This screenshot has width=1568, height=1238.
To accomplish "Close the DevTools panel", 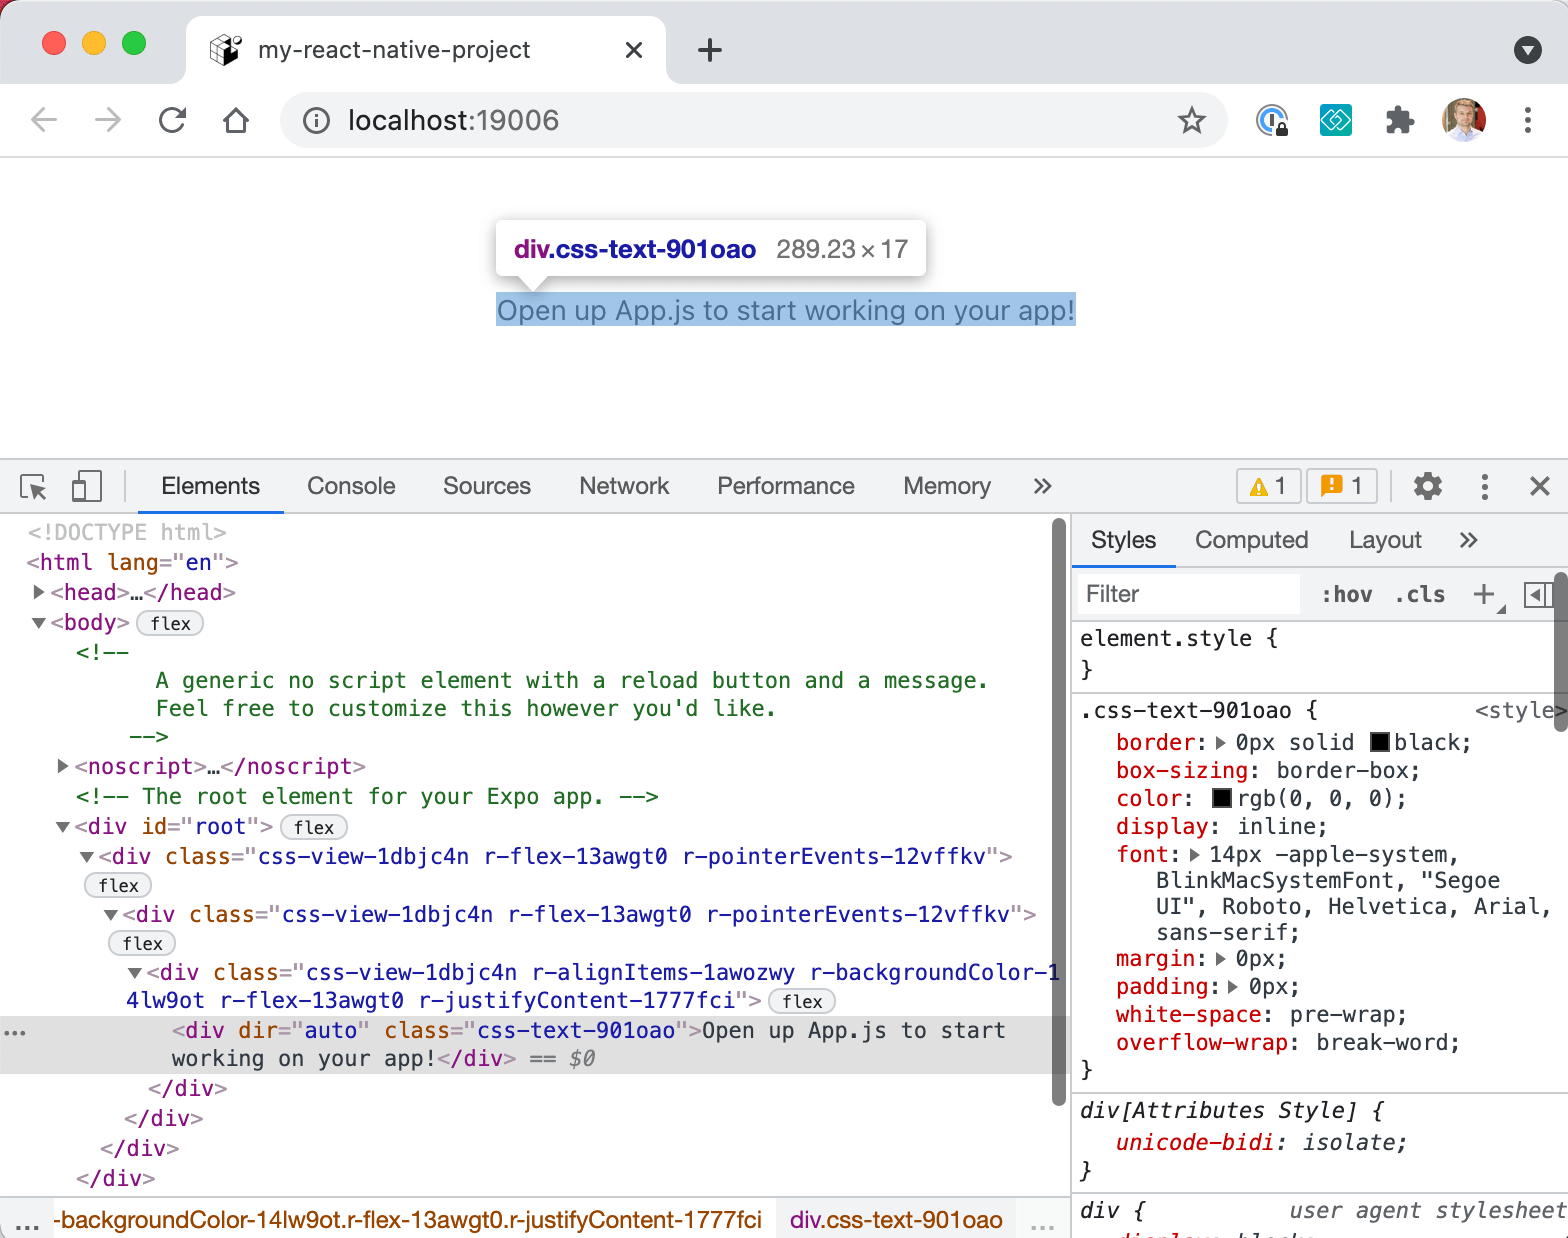I will [x=1540, y=486].
